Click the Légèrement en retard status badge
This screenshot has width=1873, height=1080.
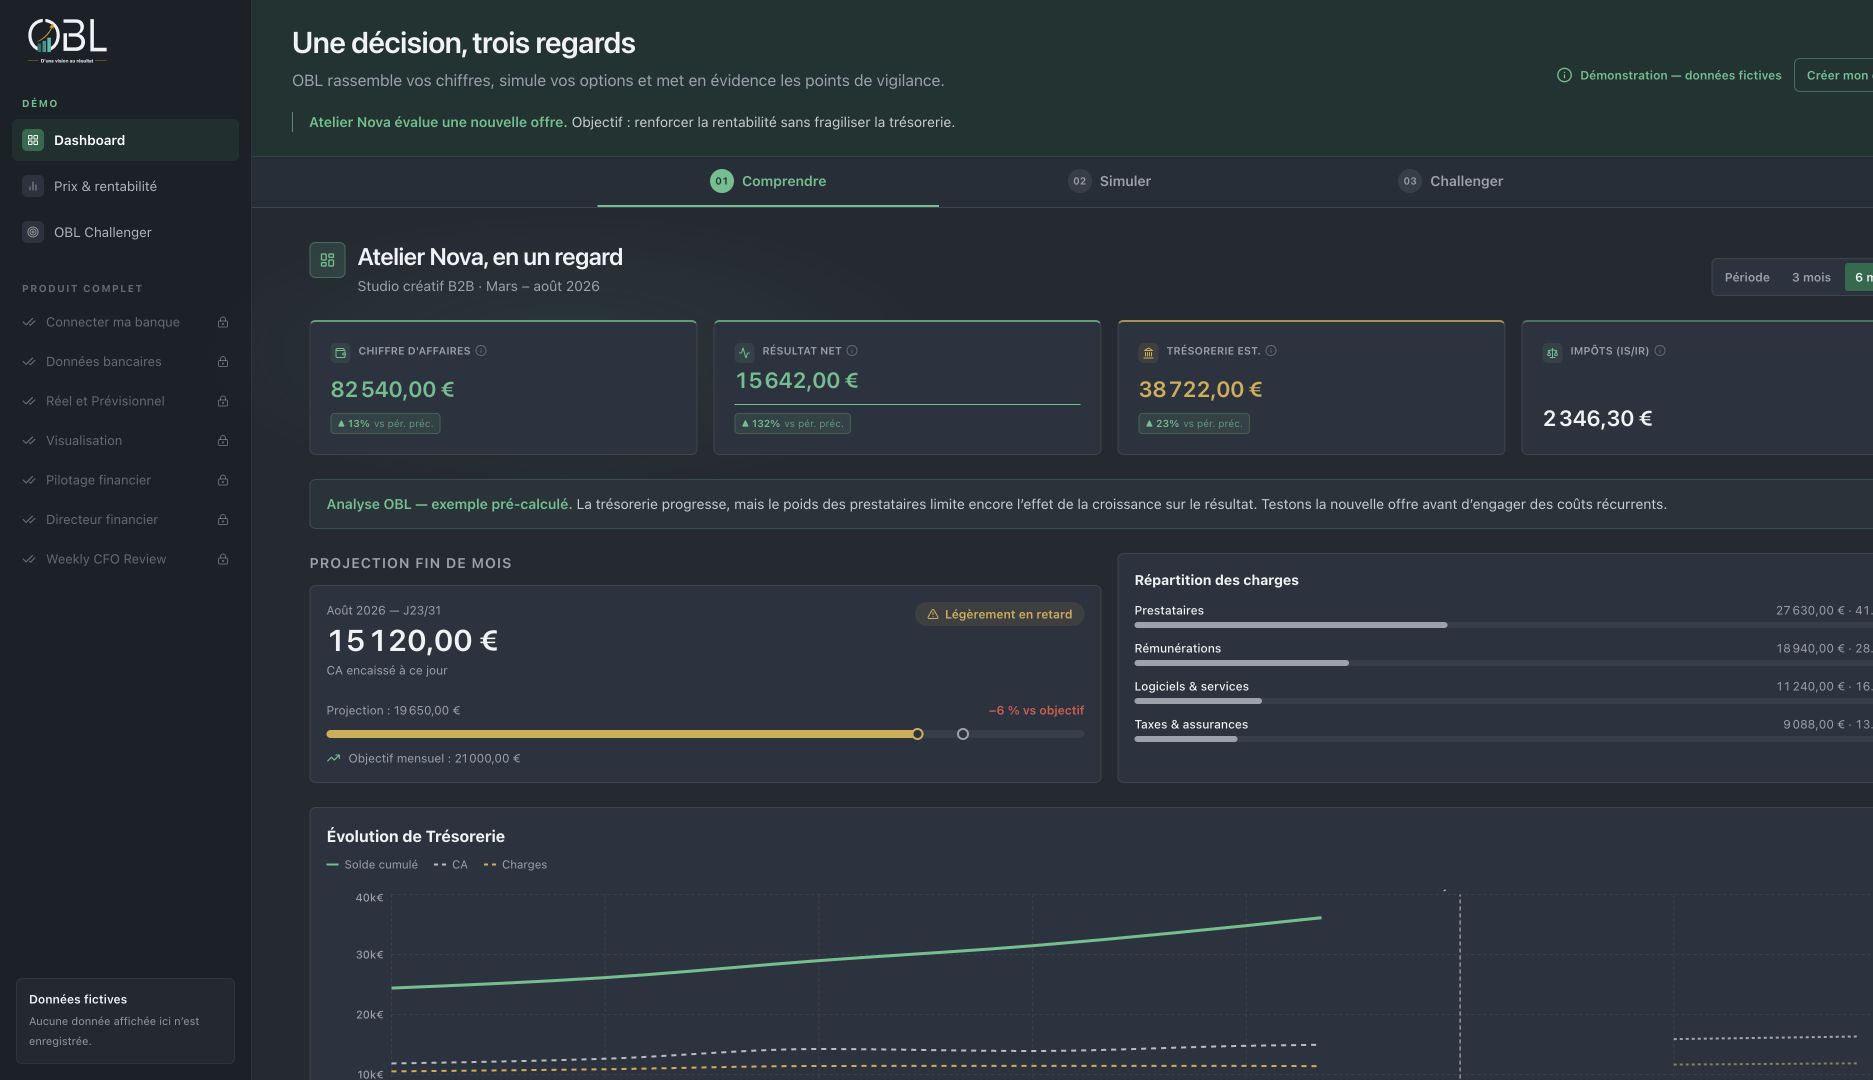click(999, 614)
